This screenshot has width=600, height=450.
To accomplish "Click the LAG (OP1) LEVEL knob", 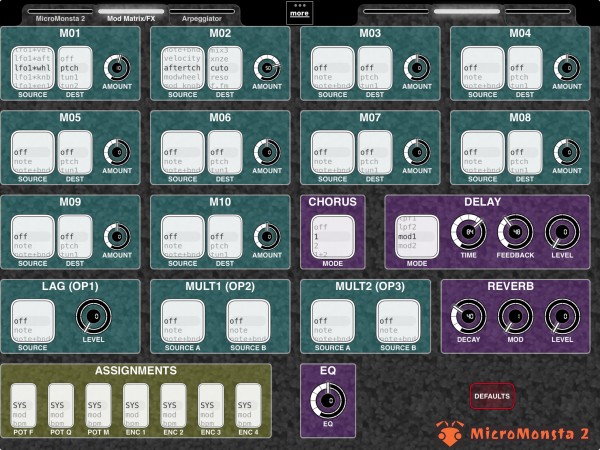I will pyautogui.click(x=93, y=316).
